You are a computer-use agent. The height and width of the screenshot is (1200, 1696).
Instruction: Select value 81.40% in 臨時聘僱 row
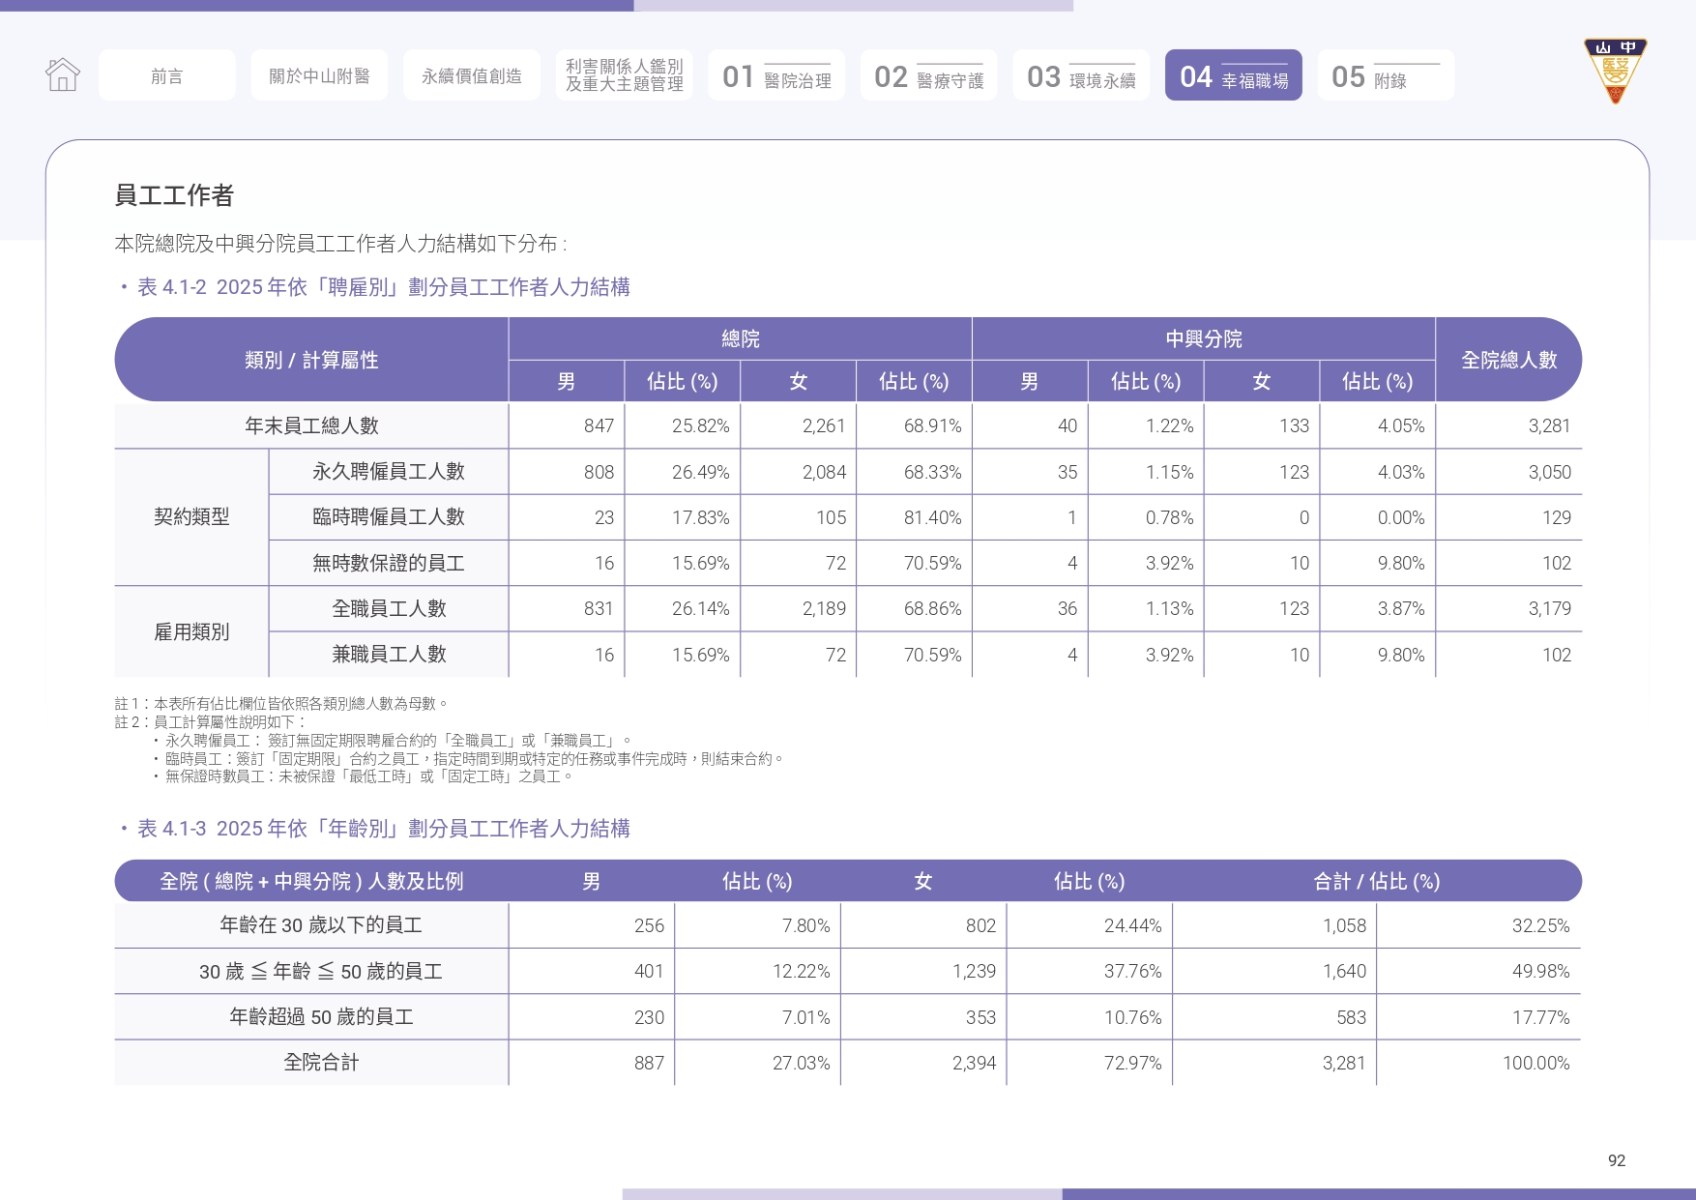(932, 518)
